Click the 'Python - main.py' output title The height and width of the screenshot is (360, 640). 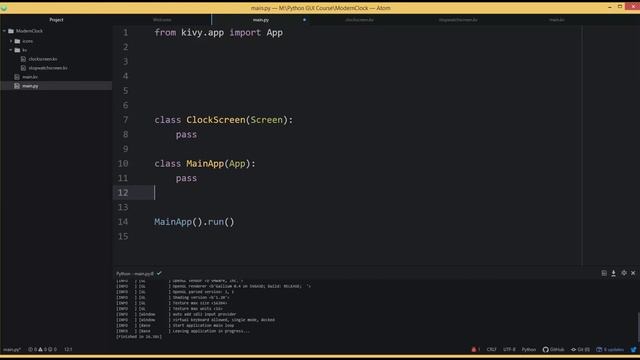click(135, 273)
